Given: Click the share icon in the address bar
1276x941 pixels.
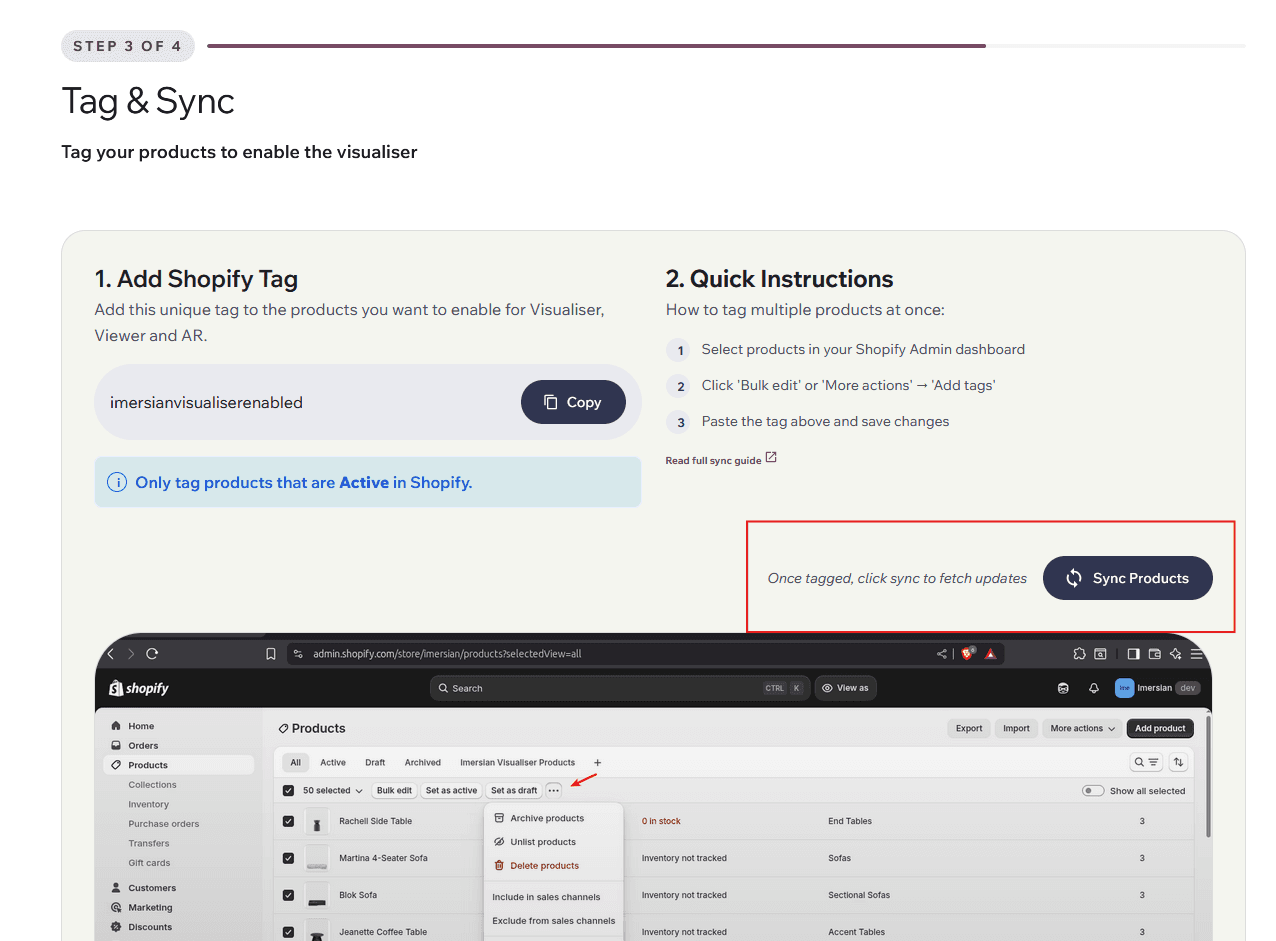Looking at the screenshot, I should click(x=941, y=654).
